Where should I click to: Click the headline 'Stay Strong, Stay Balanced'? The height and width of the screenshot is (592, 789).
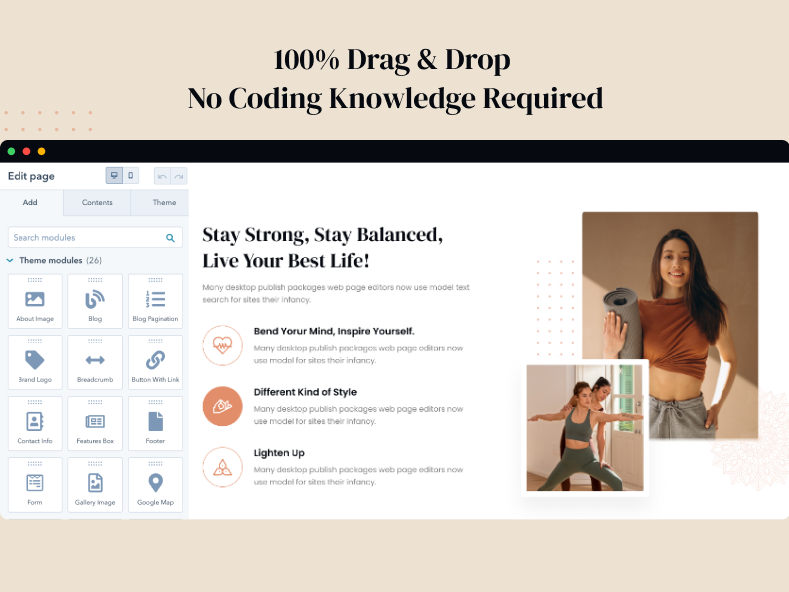pos(323,235)
